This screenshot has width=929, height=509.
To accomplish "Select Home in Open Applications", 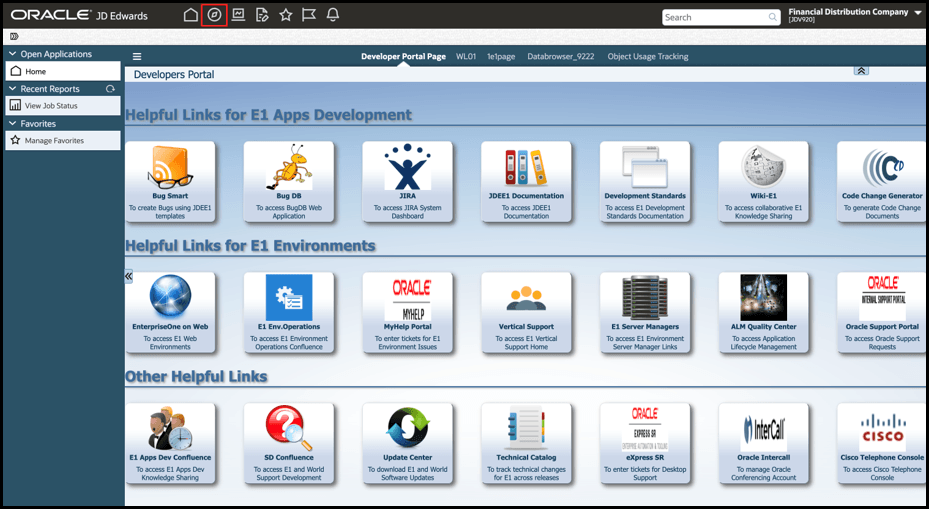I will click(63, 71).
